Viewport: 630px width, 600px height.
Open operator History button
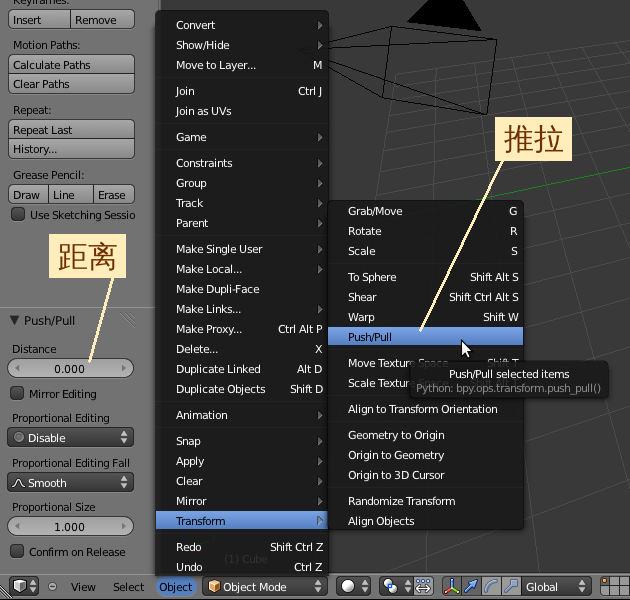(71, 149)
